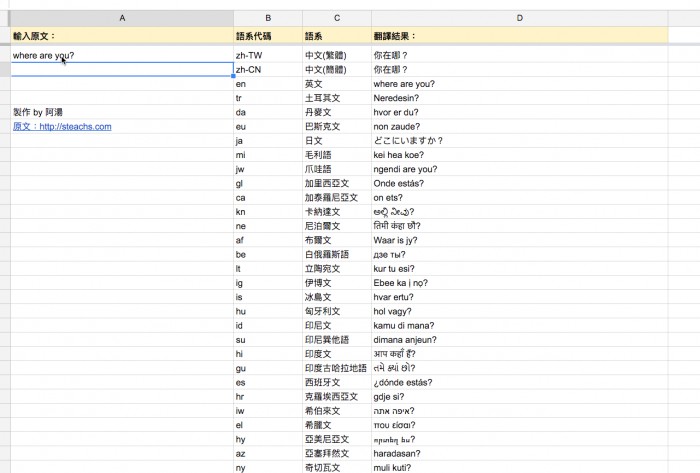Select the 'gdje si?' translation cell
Viewport: 700px width, 473px height.
(x=520, y=397)
